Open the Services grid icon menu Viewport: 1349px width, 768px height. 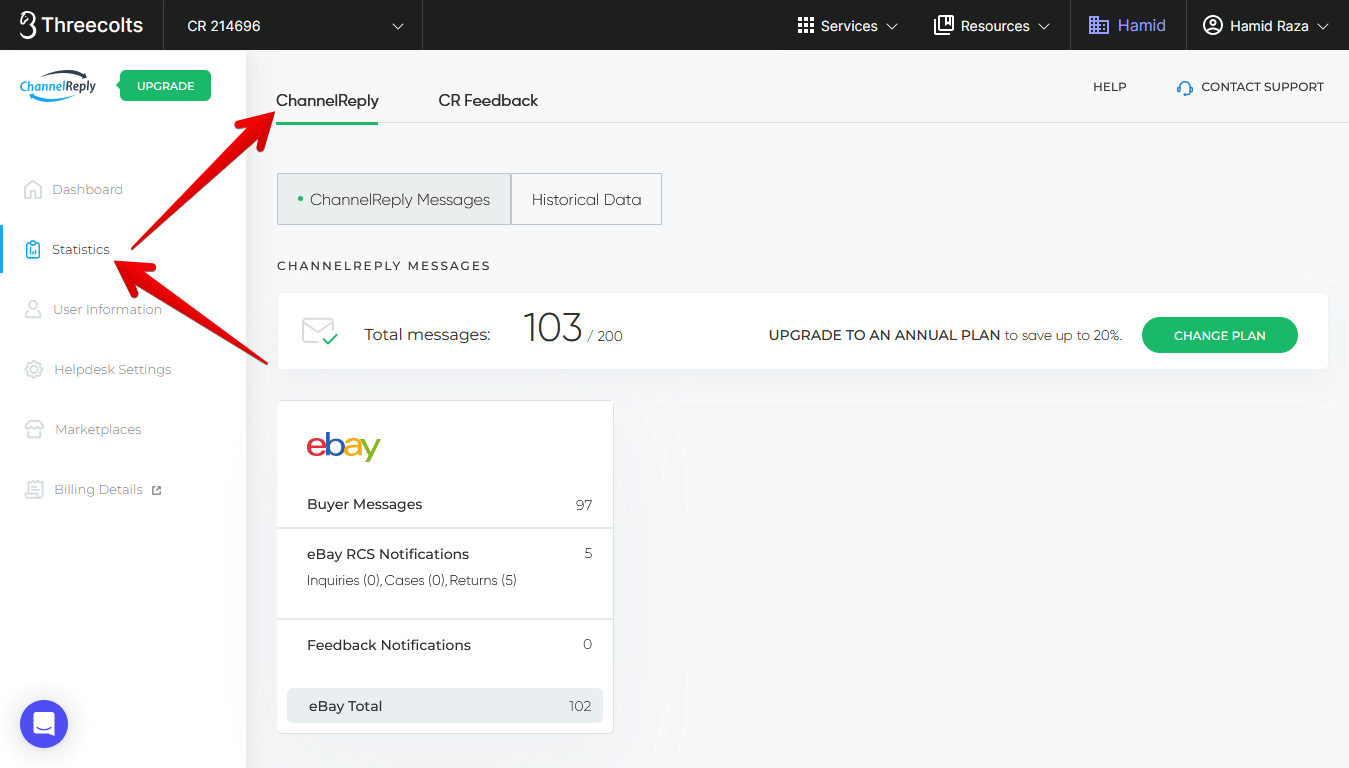[806, 26]
